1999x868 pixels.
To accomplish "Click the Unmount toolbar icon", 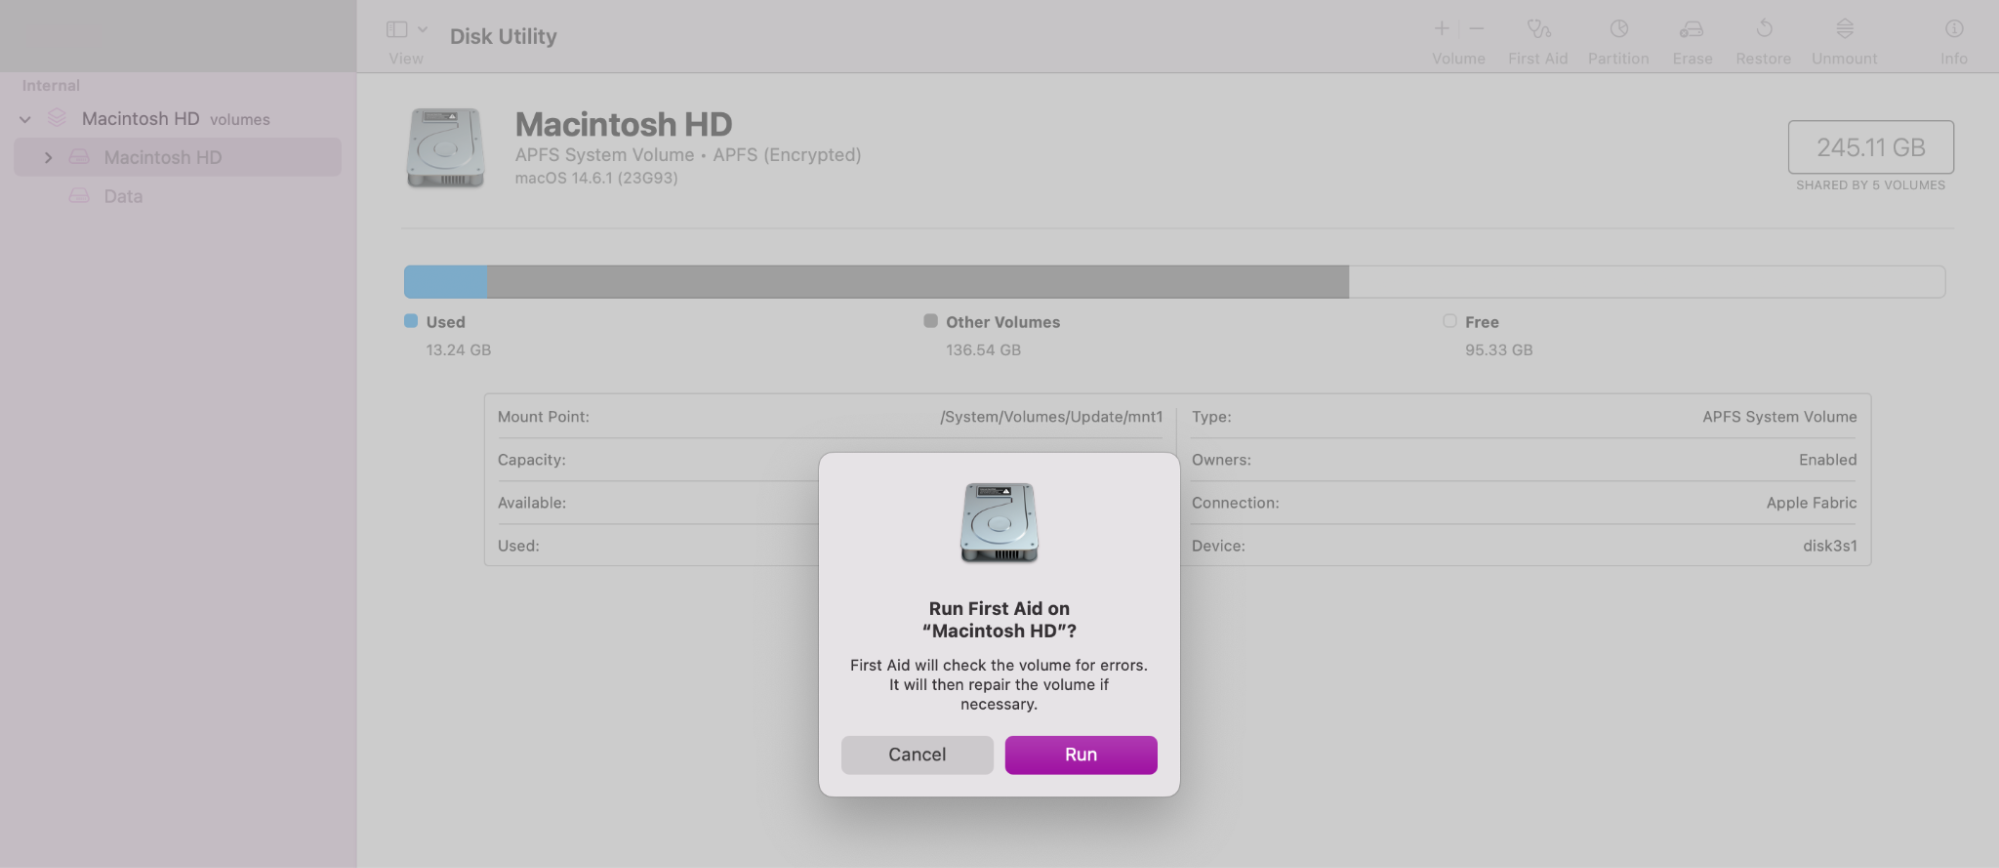I will pyautogui.click(x=1845, y=29).
